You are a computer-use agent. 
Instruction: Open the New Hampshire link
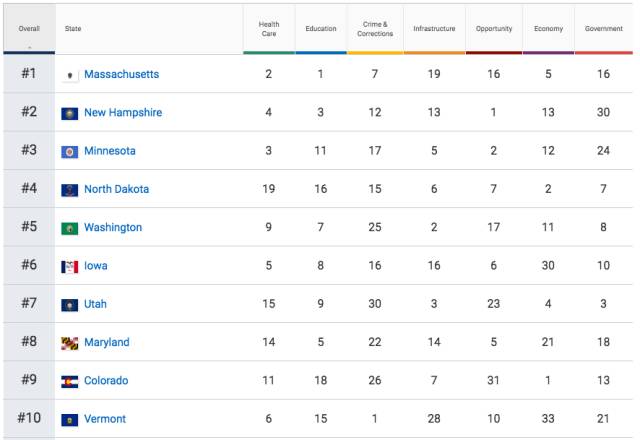click(123, 113)
